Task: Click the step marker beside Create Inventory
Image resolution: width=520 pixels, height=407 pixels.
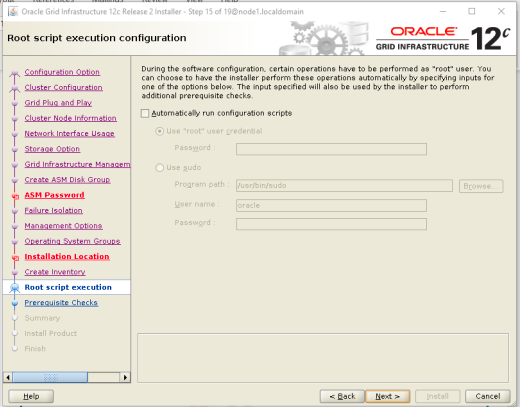Action: [14, 273]
